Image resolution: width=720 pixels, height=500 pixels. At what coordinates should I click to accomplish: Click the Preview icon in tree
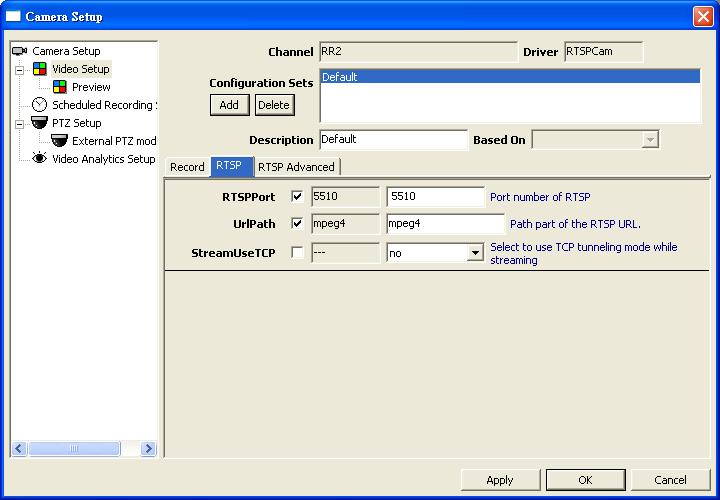pos(59,87)
